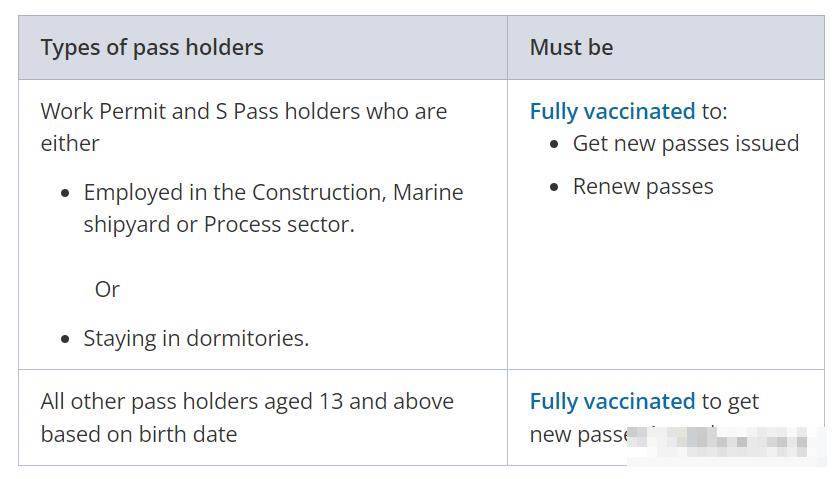Click the Get new passes issued bullet
Screen dimensions: 835x479
click(x=686, y=143)
